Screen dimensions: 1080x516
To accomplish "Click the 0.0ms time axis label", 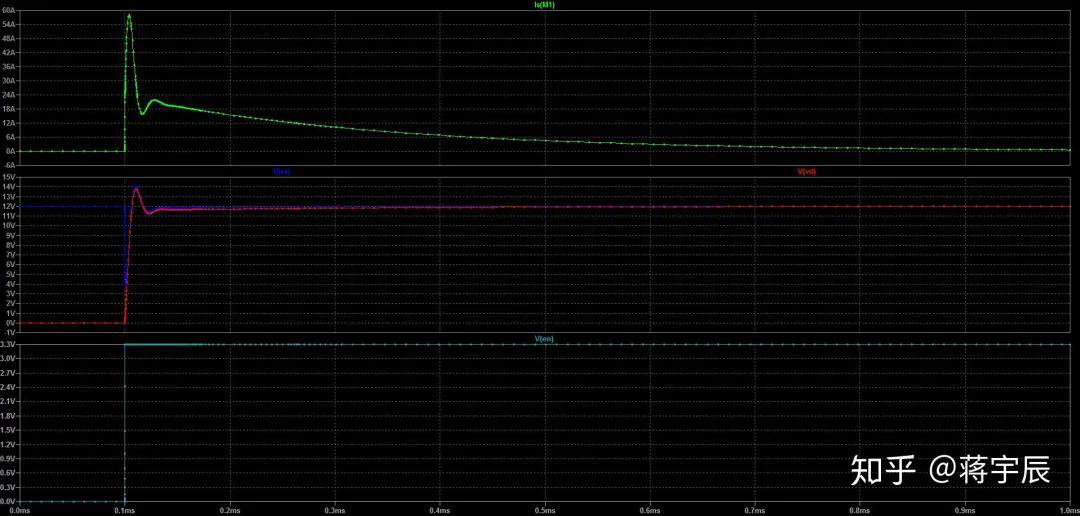I will tap(19, 510).
